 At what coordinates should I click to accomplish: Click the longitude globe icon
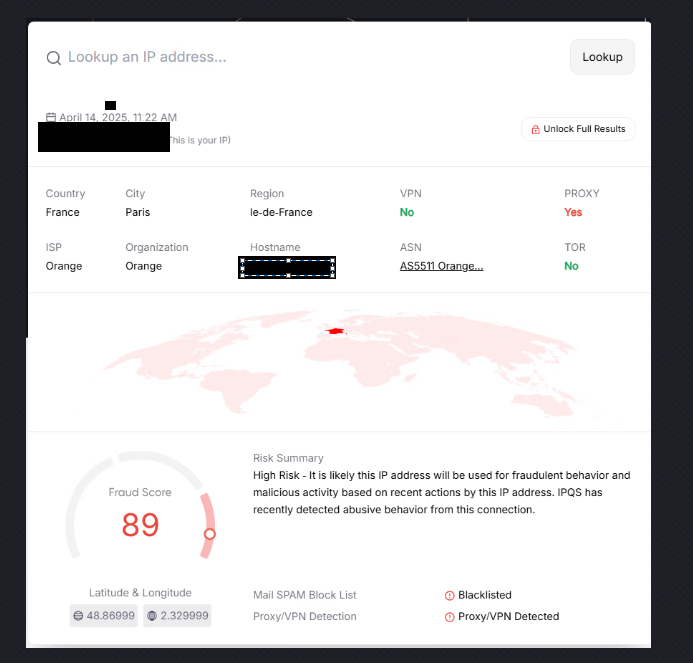pyautogui.click(x=152, y=616)
